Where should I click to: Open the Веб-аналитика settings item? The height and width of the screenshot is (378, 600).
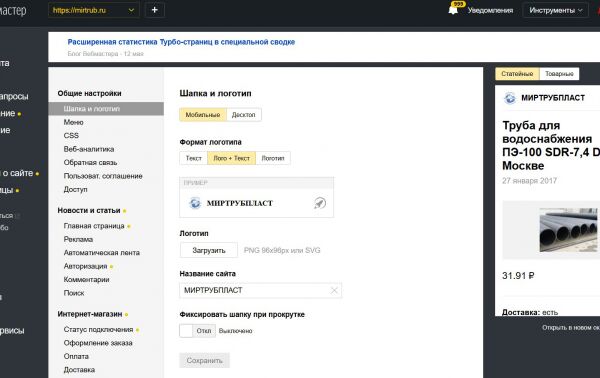point(89,149)
